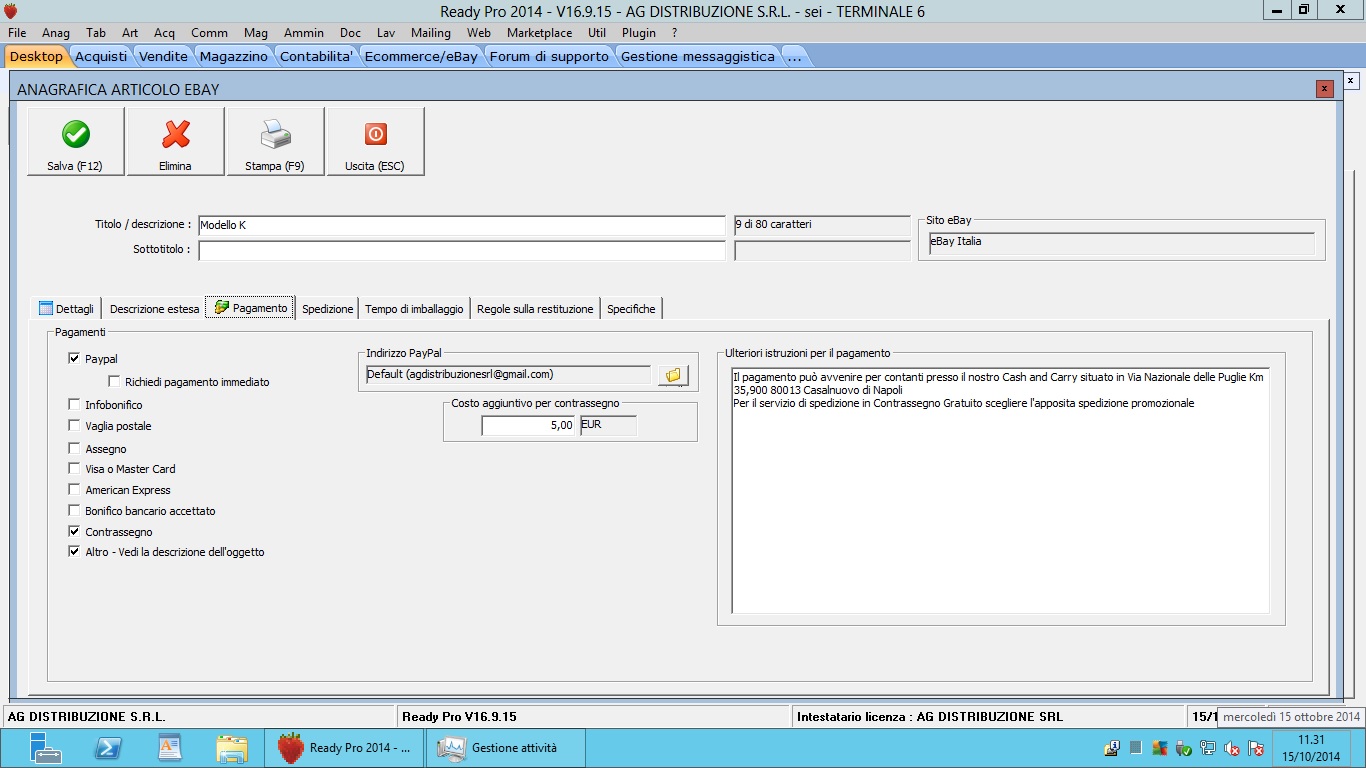The width and height of the screenshot is (1366, 768).
Task: Open the Contabilita' tab
Action: (317, 57)
